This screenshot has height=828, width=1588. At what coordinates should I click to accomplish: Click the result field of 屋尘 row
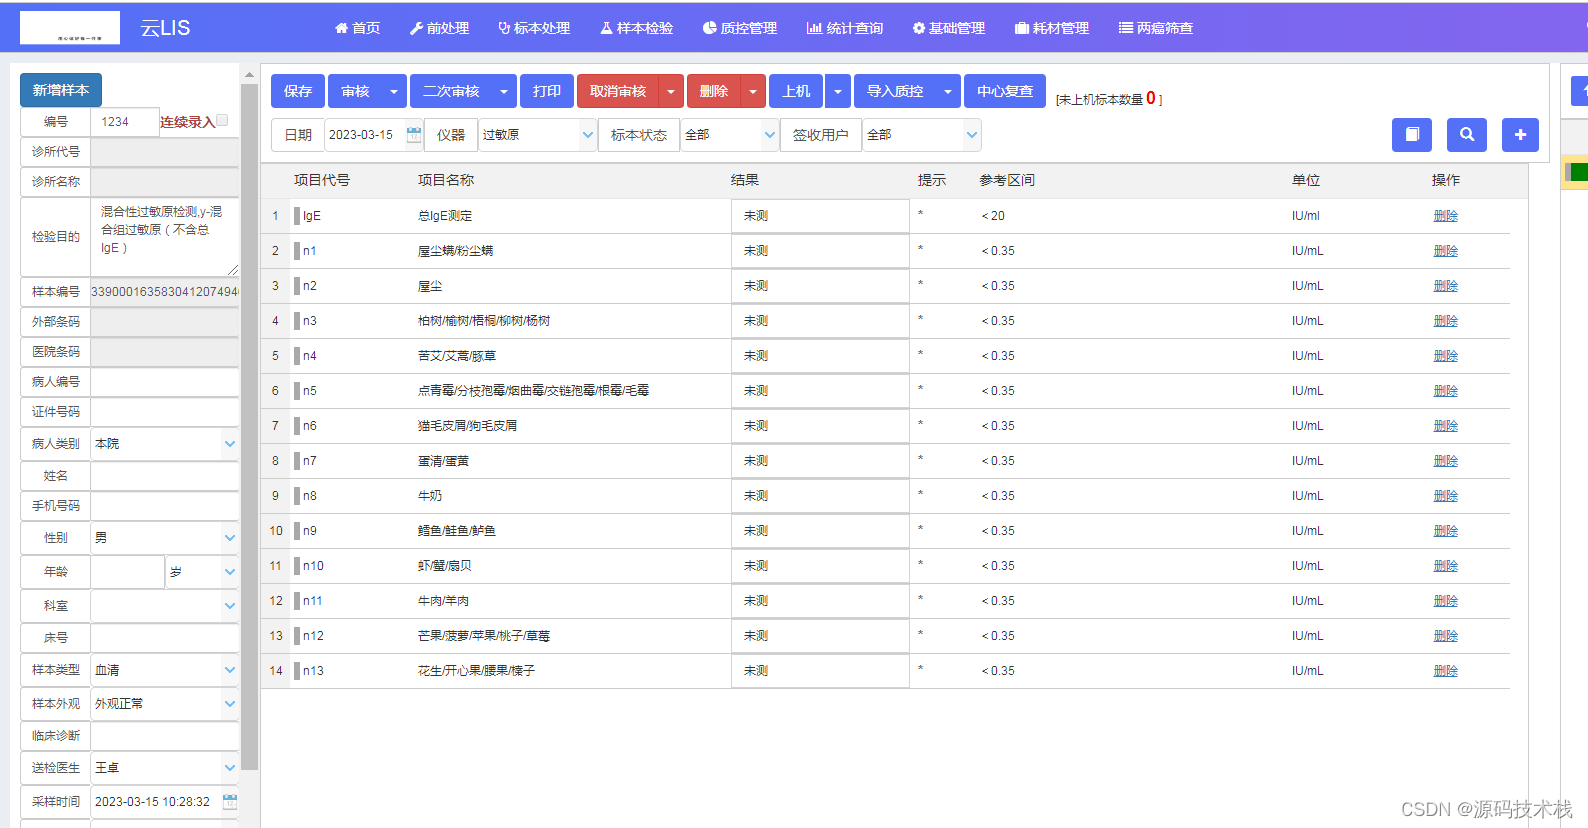tap(820, 286)
